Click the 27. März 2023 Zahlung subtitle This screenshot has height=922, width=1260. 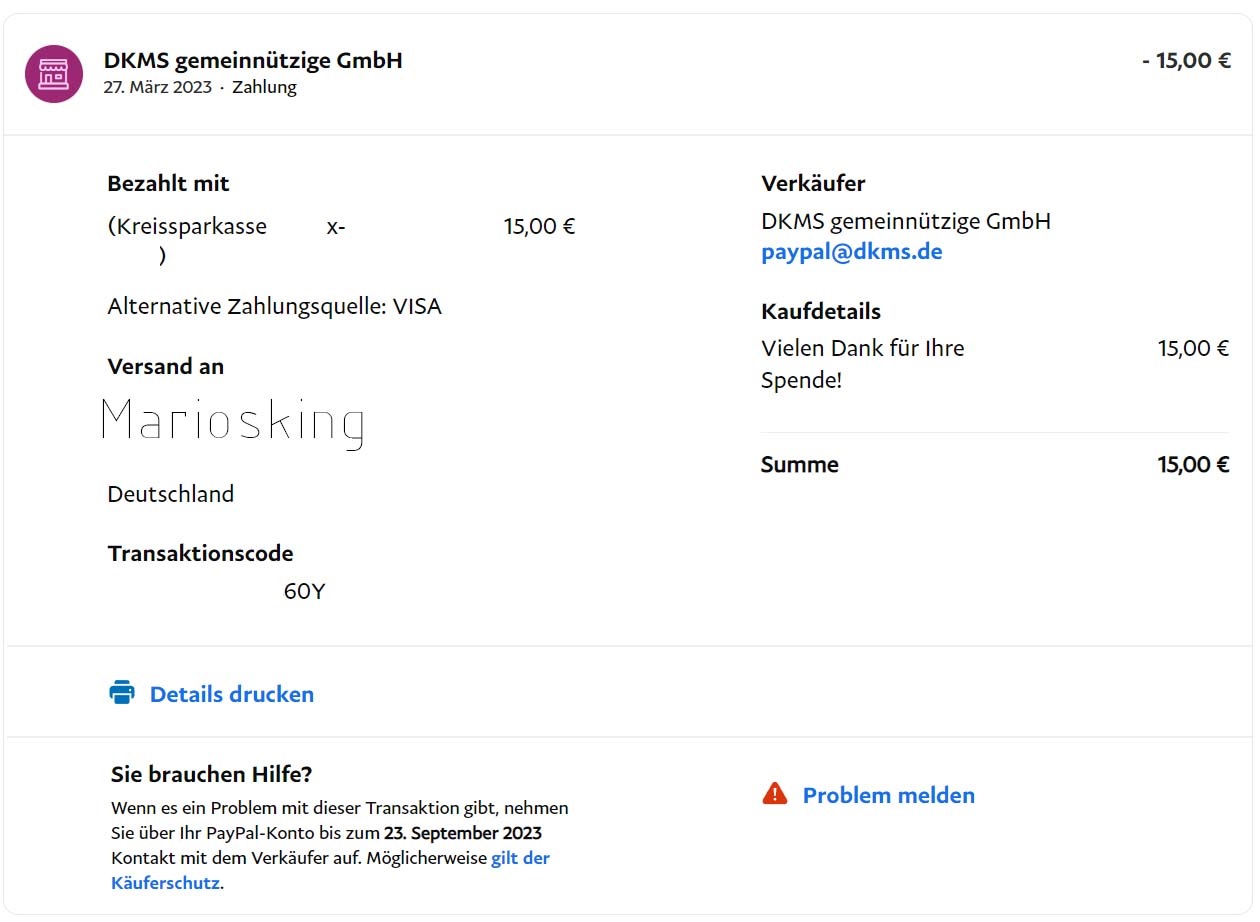tap(200, 87)
